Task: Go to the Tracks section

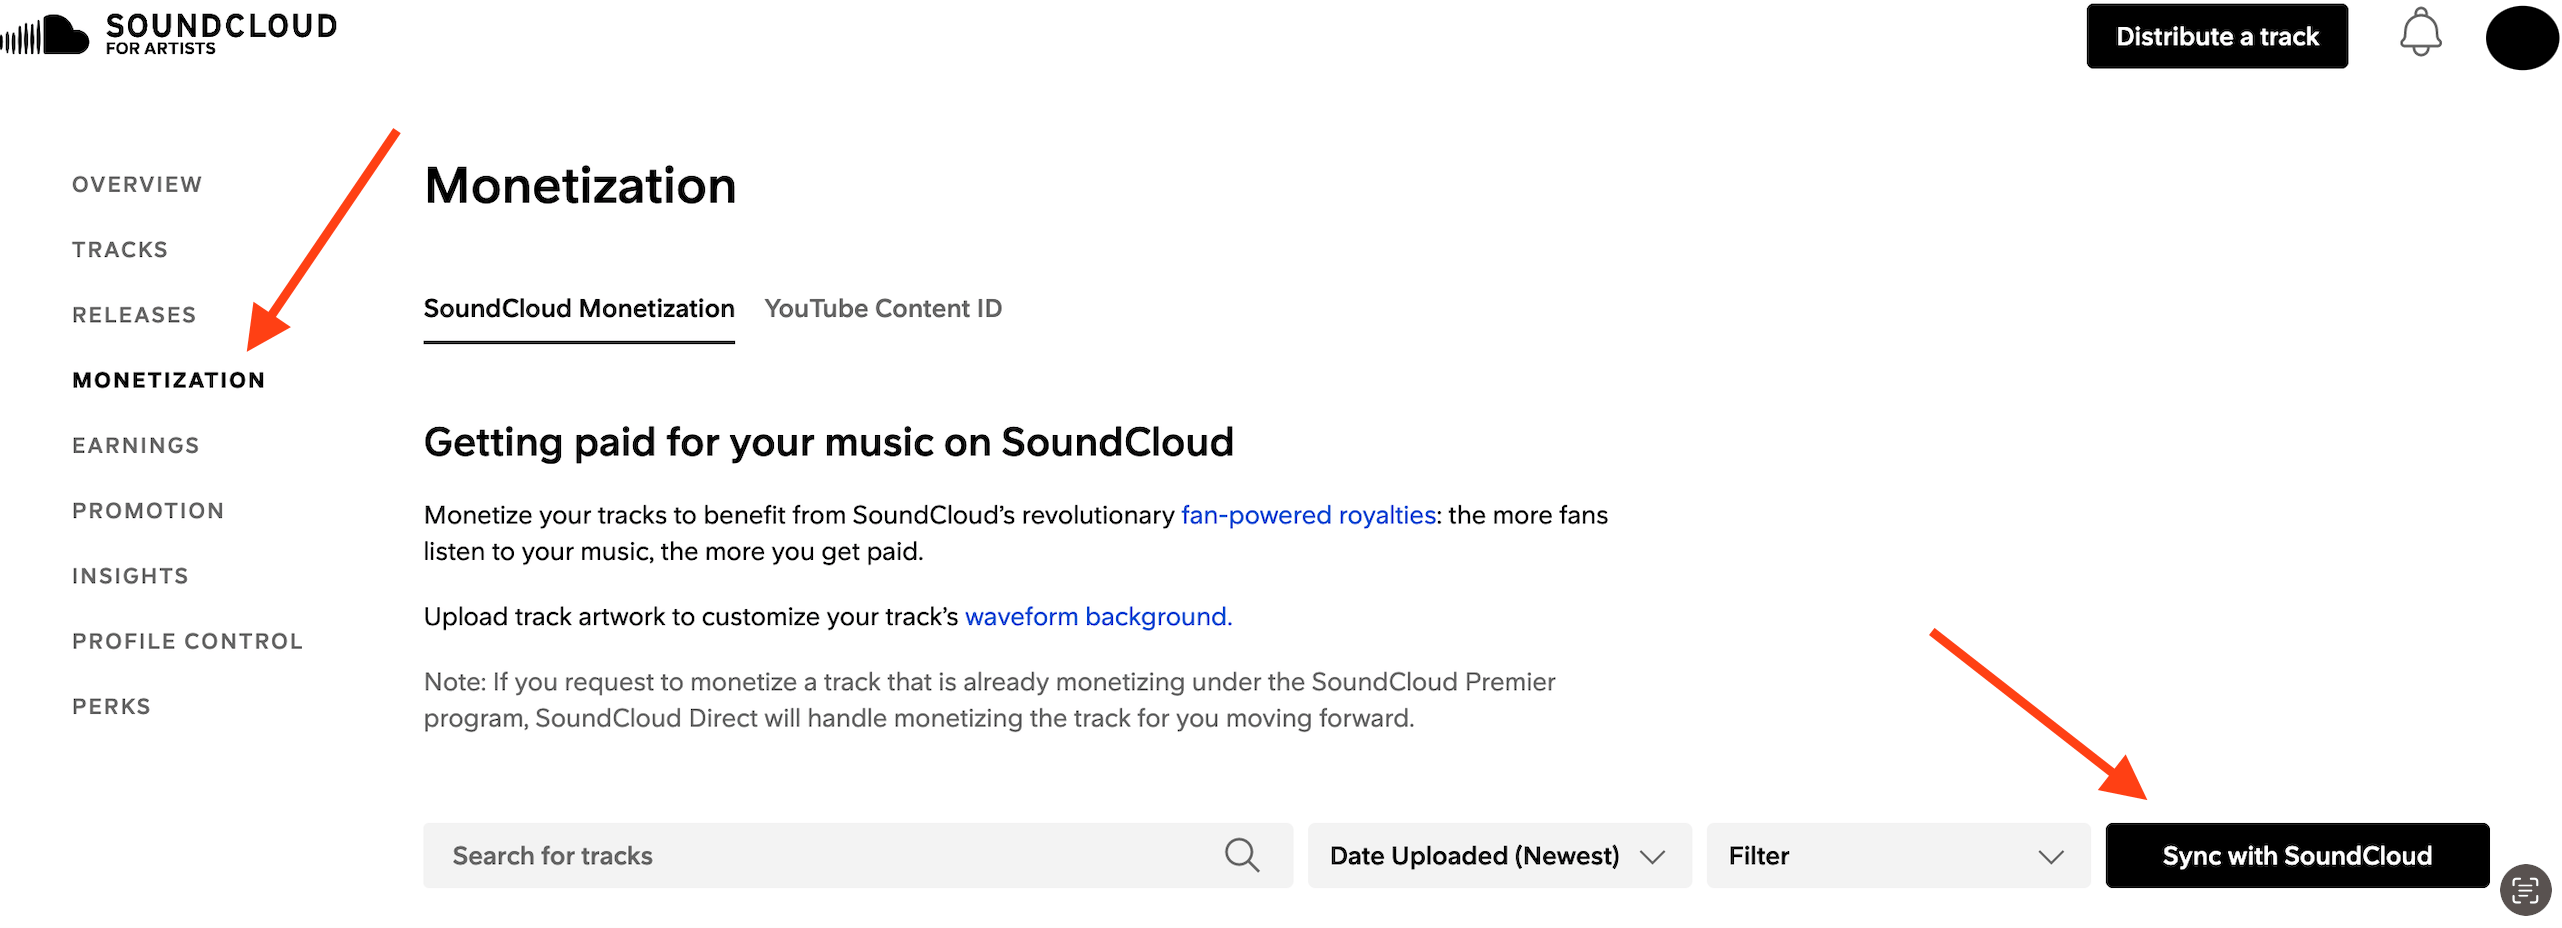Action: 120,249
